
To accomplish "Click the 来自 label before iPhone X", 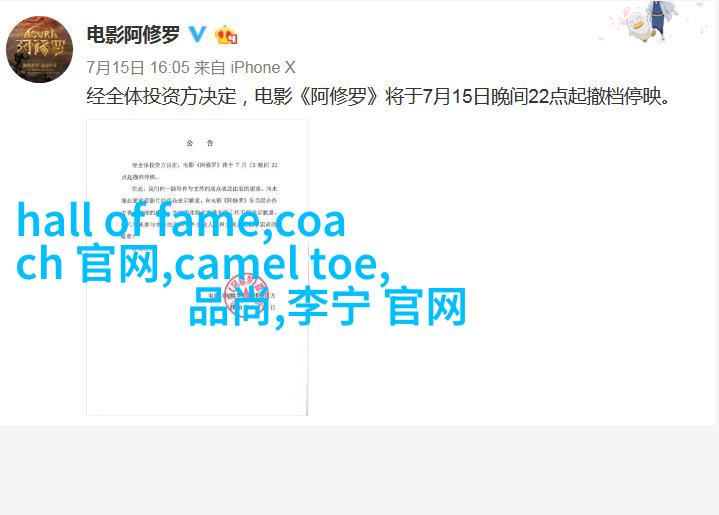I will [210, 67].
